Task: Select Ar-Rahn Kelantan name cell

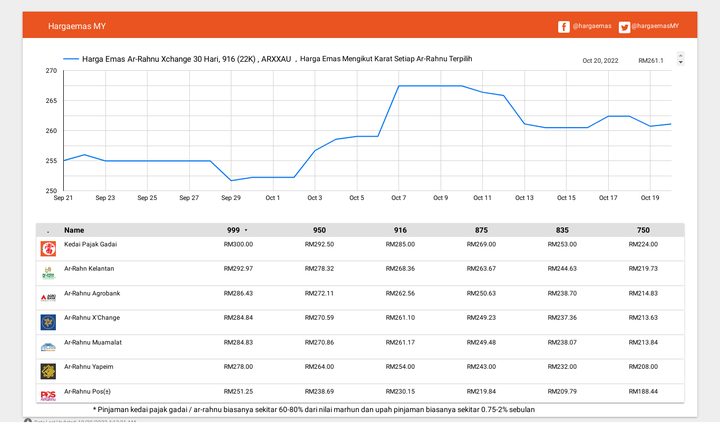Action: (x=89, y=269)
